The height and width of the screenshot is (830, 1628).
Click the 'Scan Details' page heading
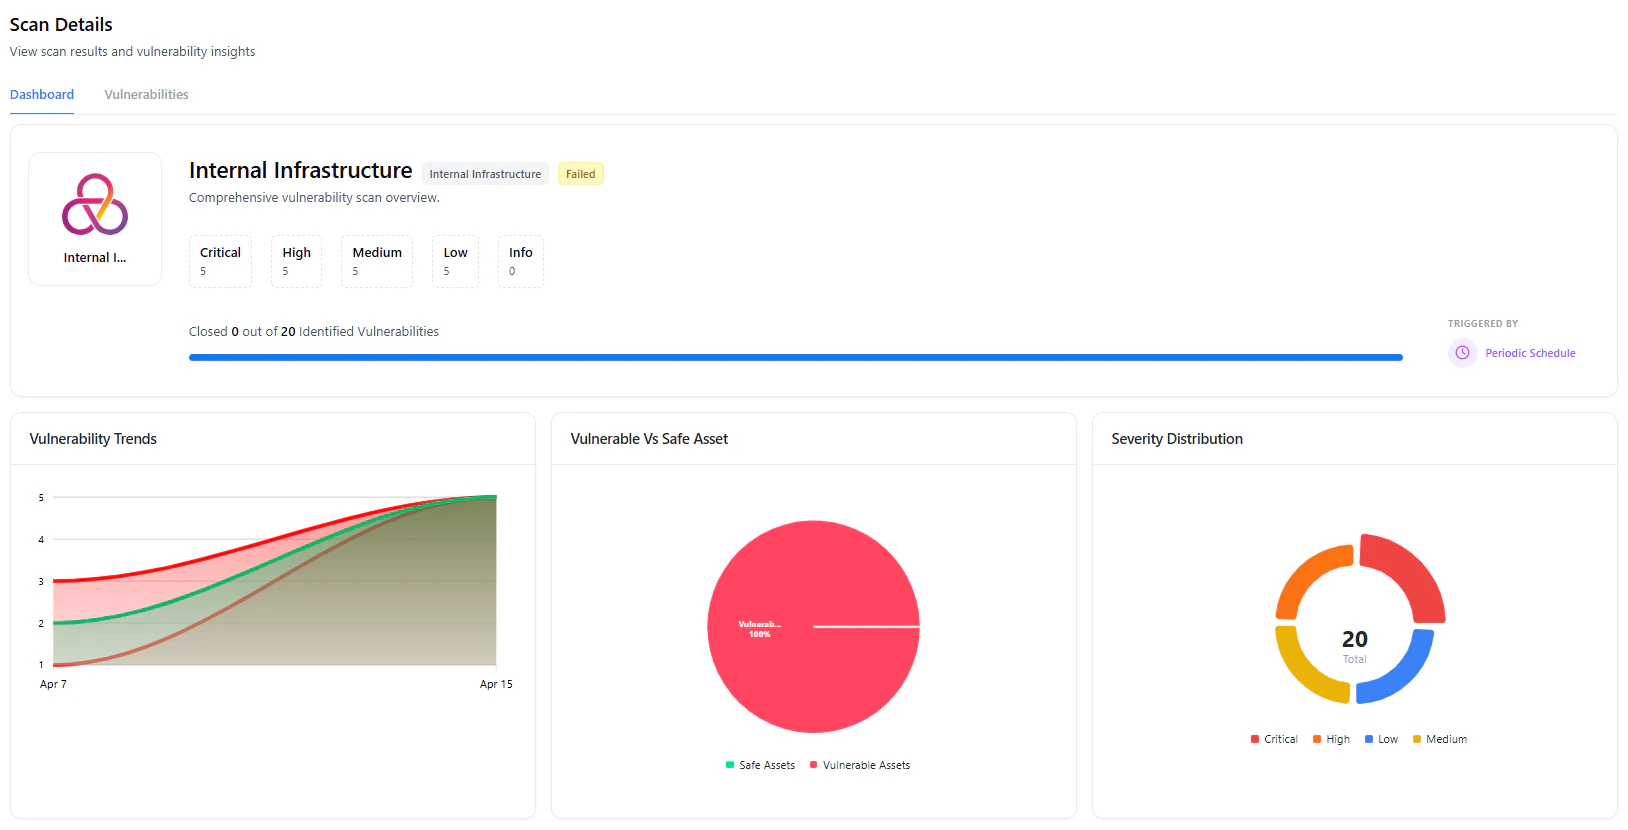click(61, 25)
